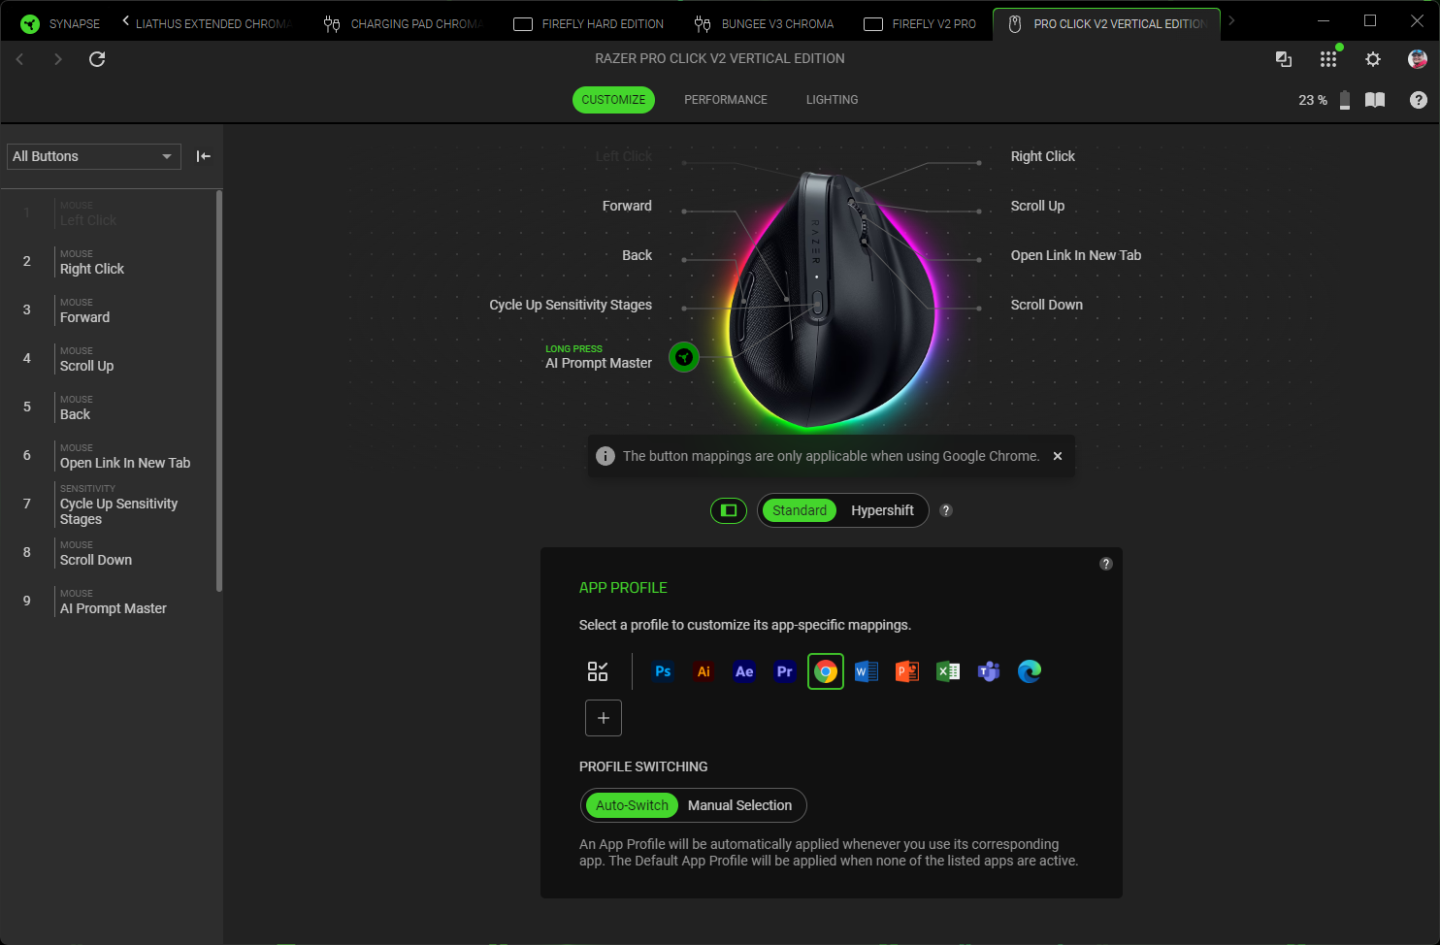Select the Microsoft Teams app profile
The width and height of the screenshot is (1440, 945).
(989, 672)
